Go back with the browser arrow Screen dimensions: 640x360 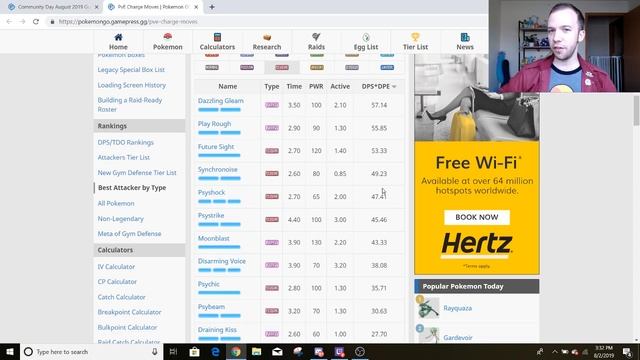(9, 22)
